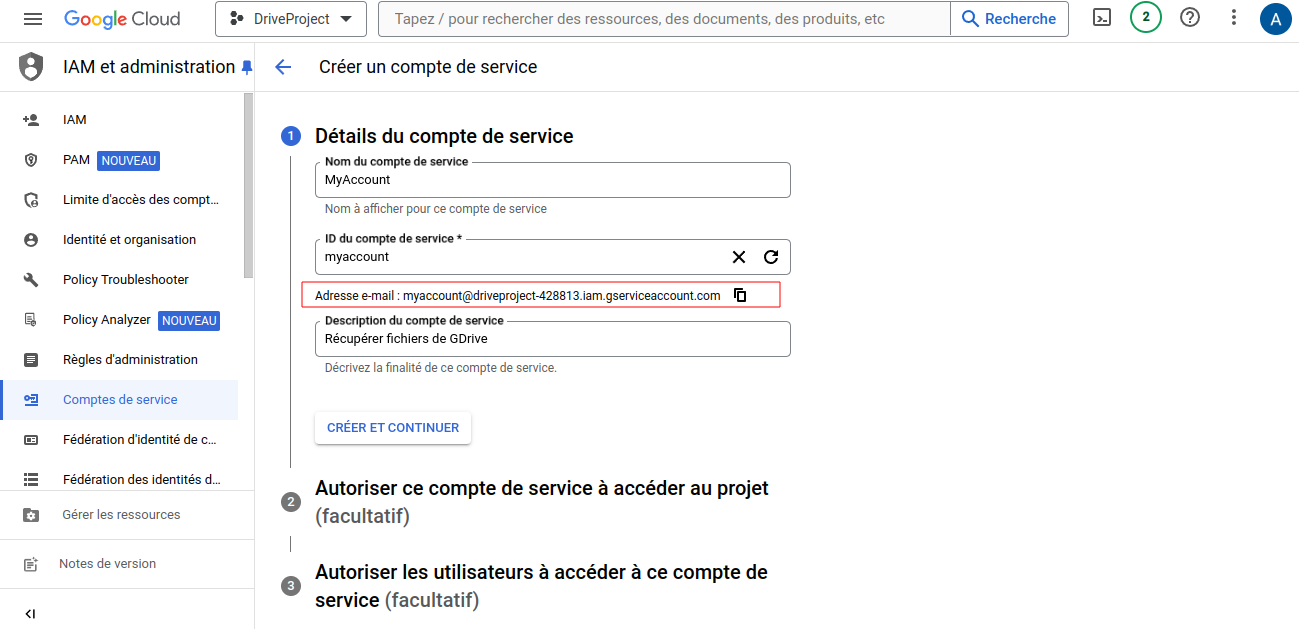Pin the IAM et administration section
This screenshot has width=1299, height=629.
tap(246, 67)
